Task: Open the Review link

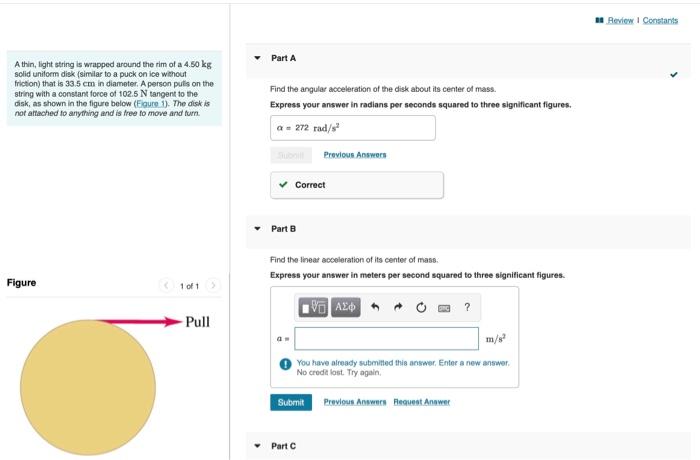Action: tap(620, 21)
